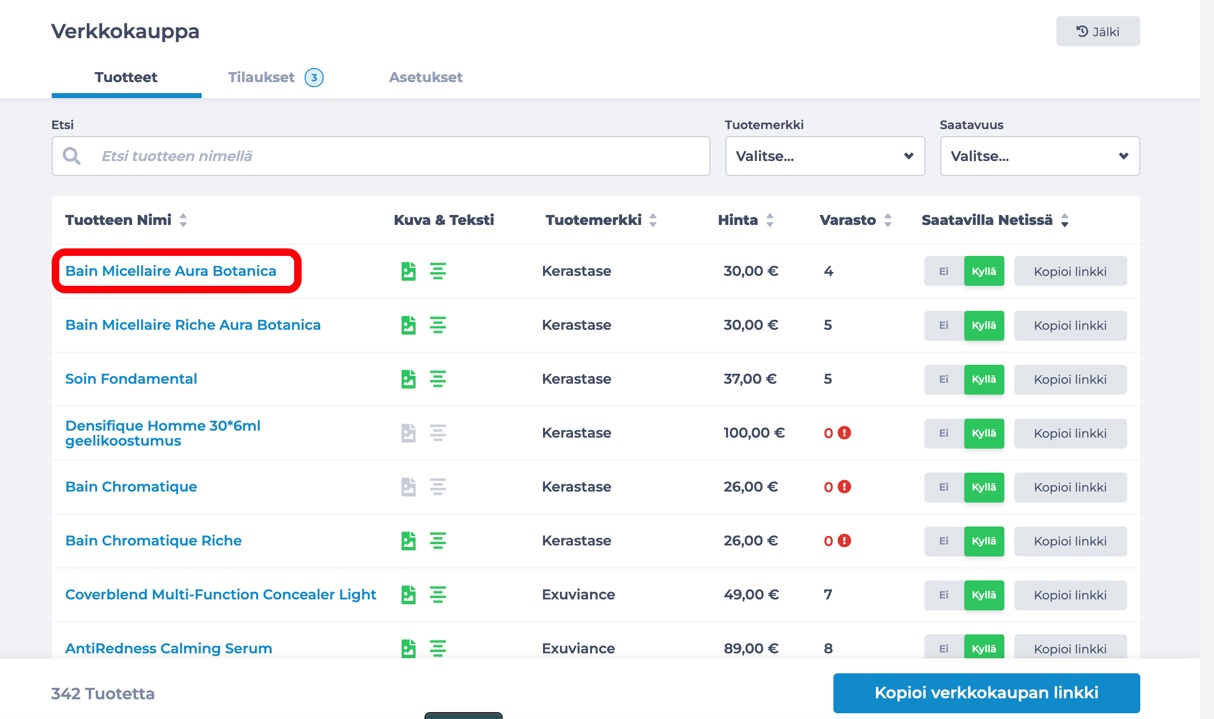Open image icon for AntiRedness Calming Serum

click(408, 649)
